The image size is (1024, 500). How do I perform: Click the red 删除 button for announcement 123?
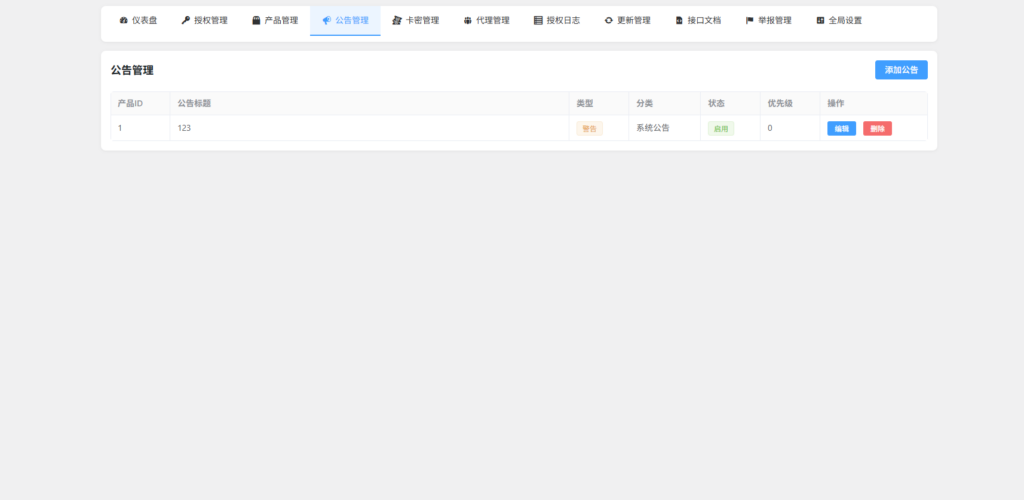point(877,128)
